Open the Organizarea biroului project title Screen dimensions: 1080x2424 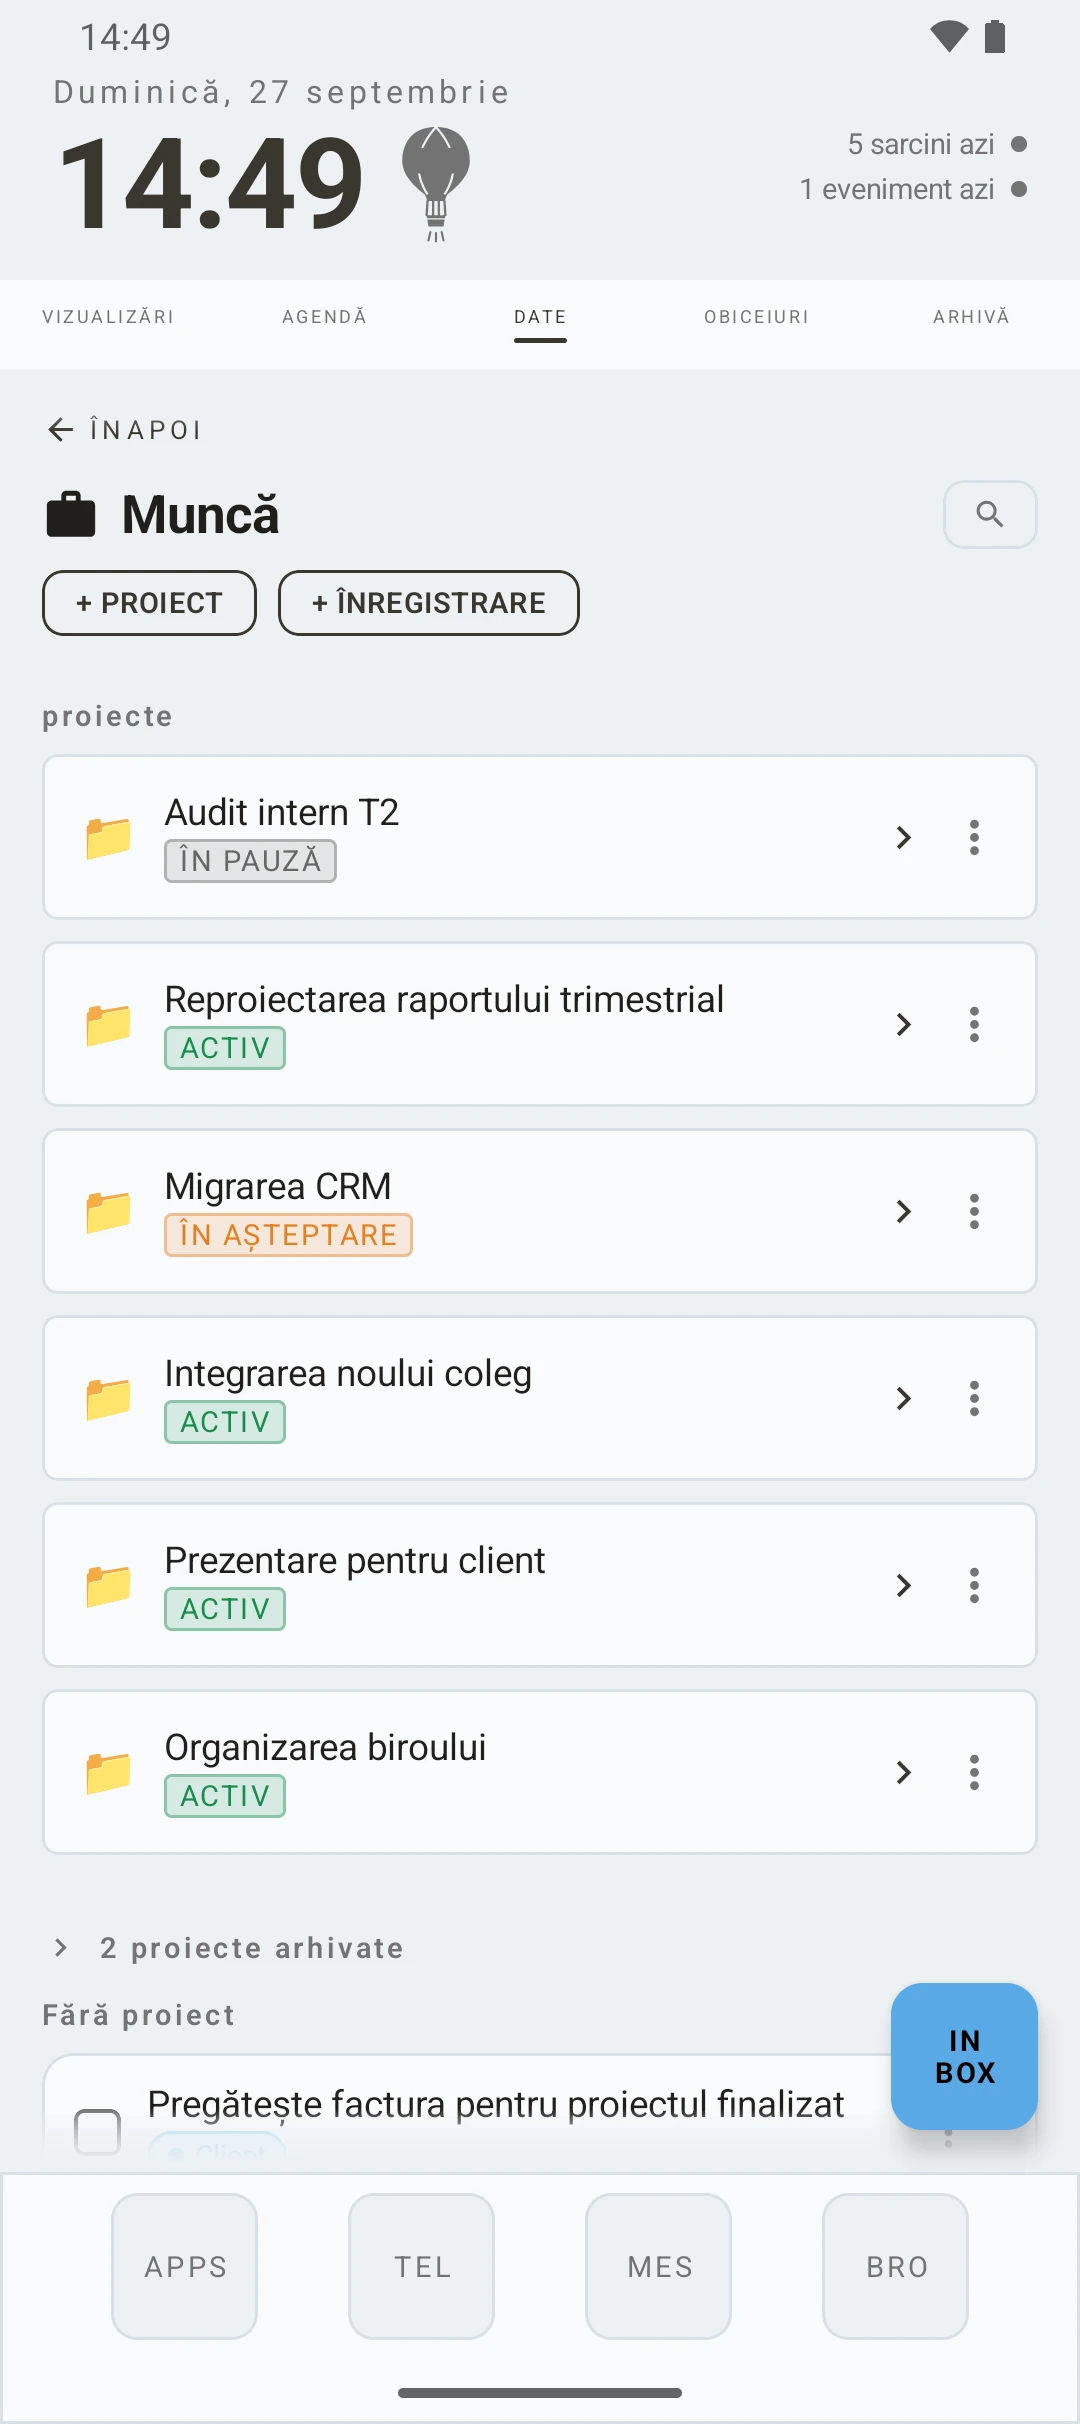[325, 1748]
